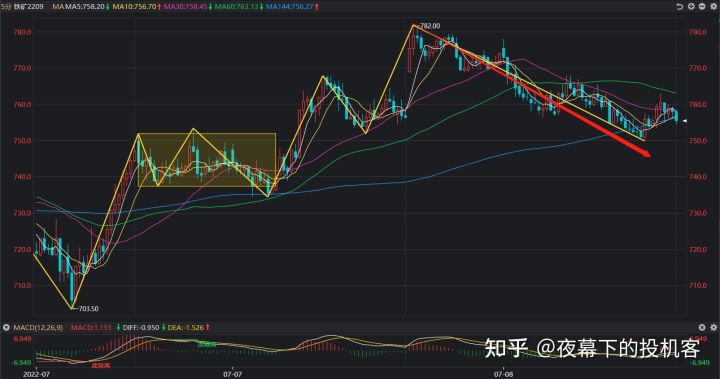Click the MA indicator name label
The height and width of the screenshot is (379, 720).
57,7
